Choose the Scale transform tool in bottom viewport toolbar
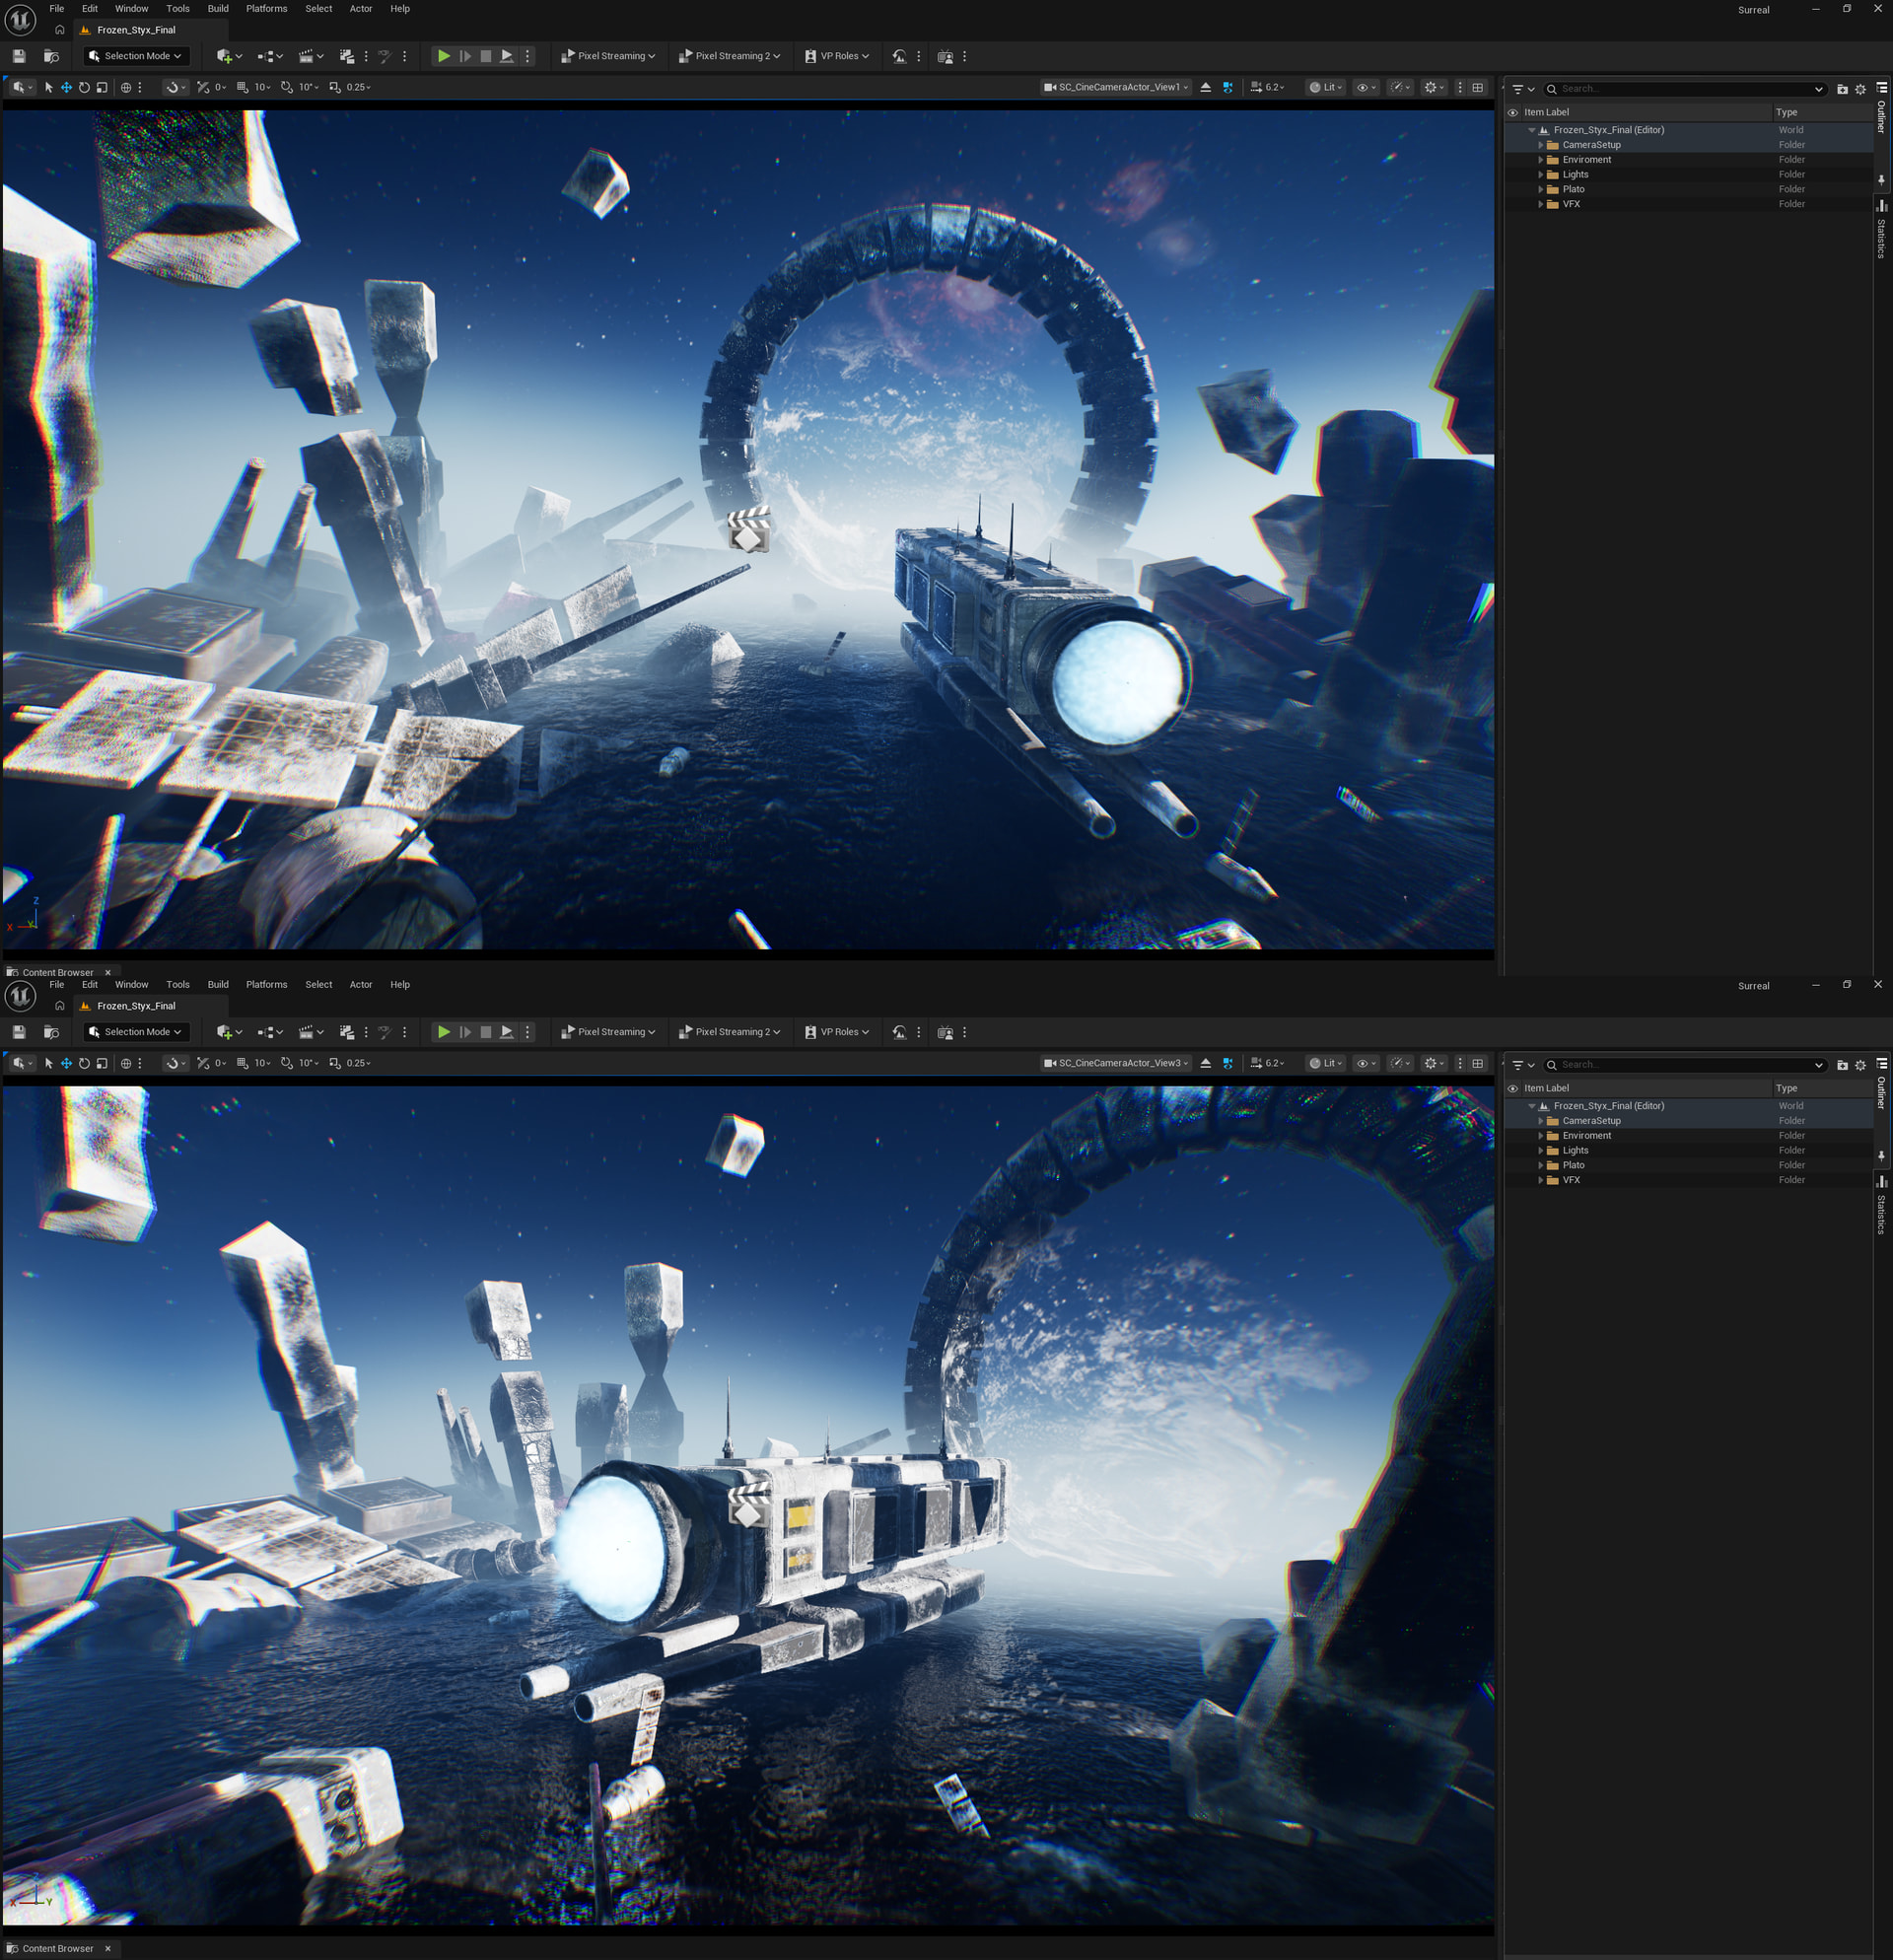The width and height of the screenshot is (1893, 1960). pyautogui.click(x=102, y=1063)
